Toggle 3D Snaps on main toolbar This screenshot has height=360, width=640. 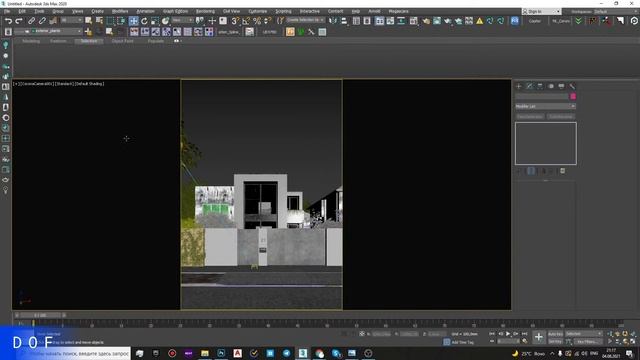click(x=235, y=21)
